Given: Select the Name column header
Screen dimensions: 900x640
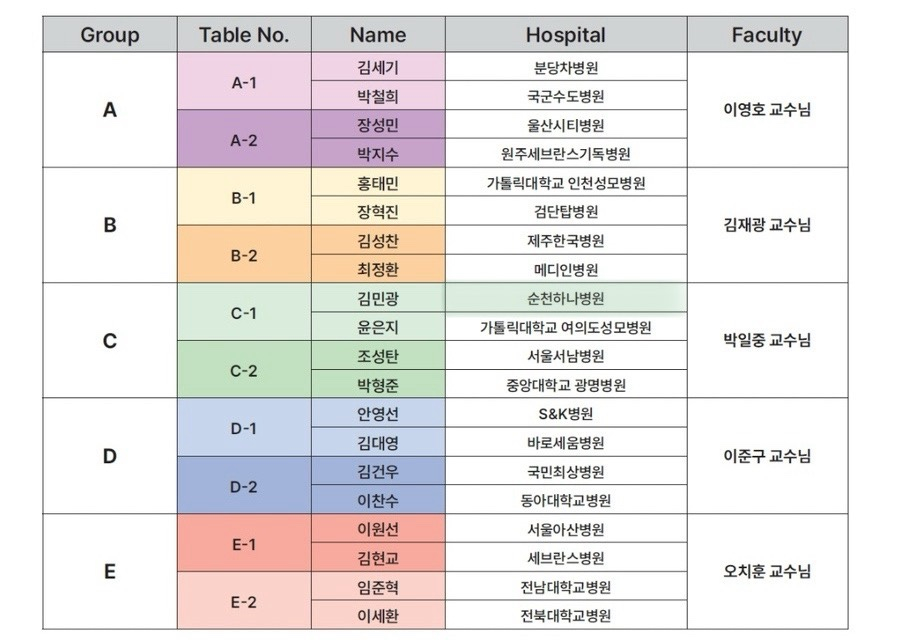Looking at the screenshot, I should coord(378,35).
